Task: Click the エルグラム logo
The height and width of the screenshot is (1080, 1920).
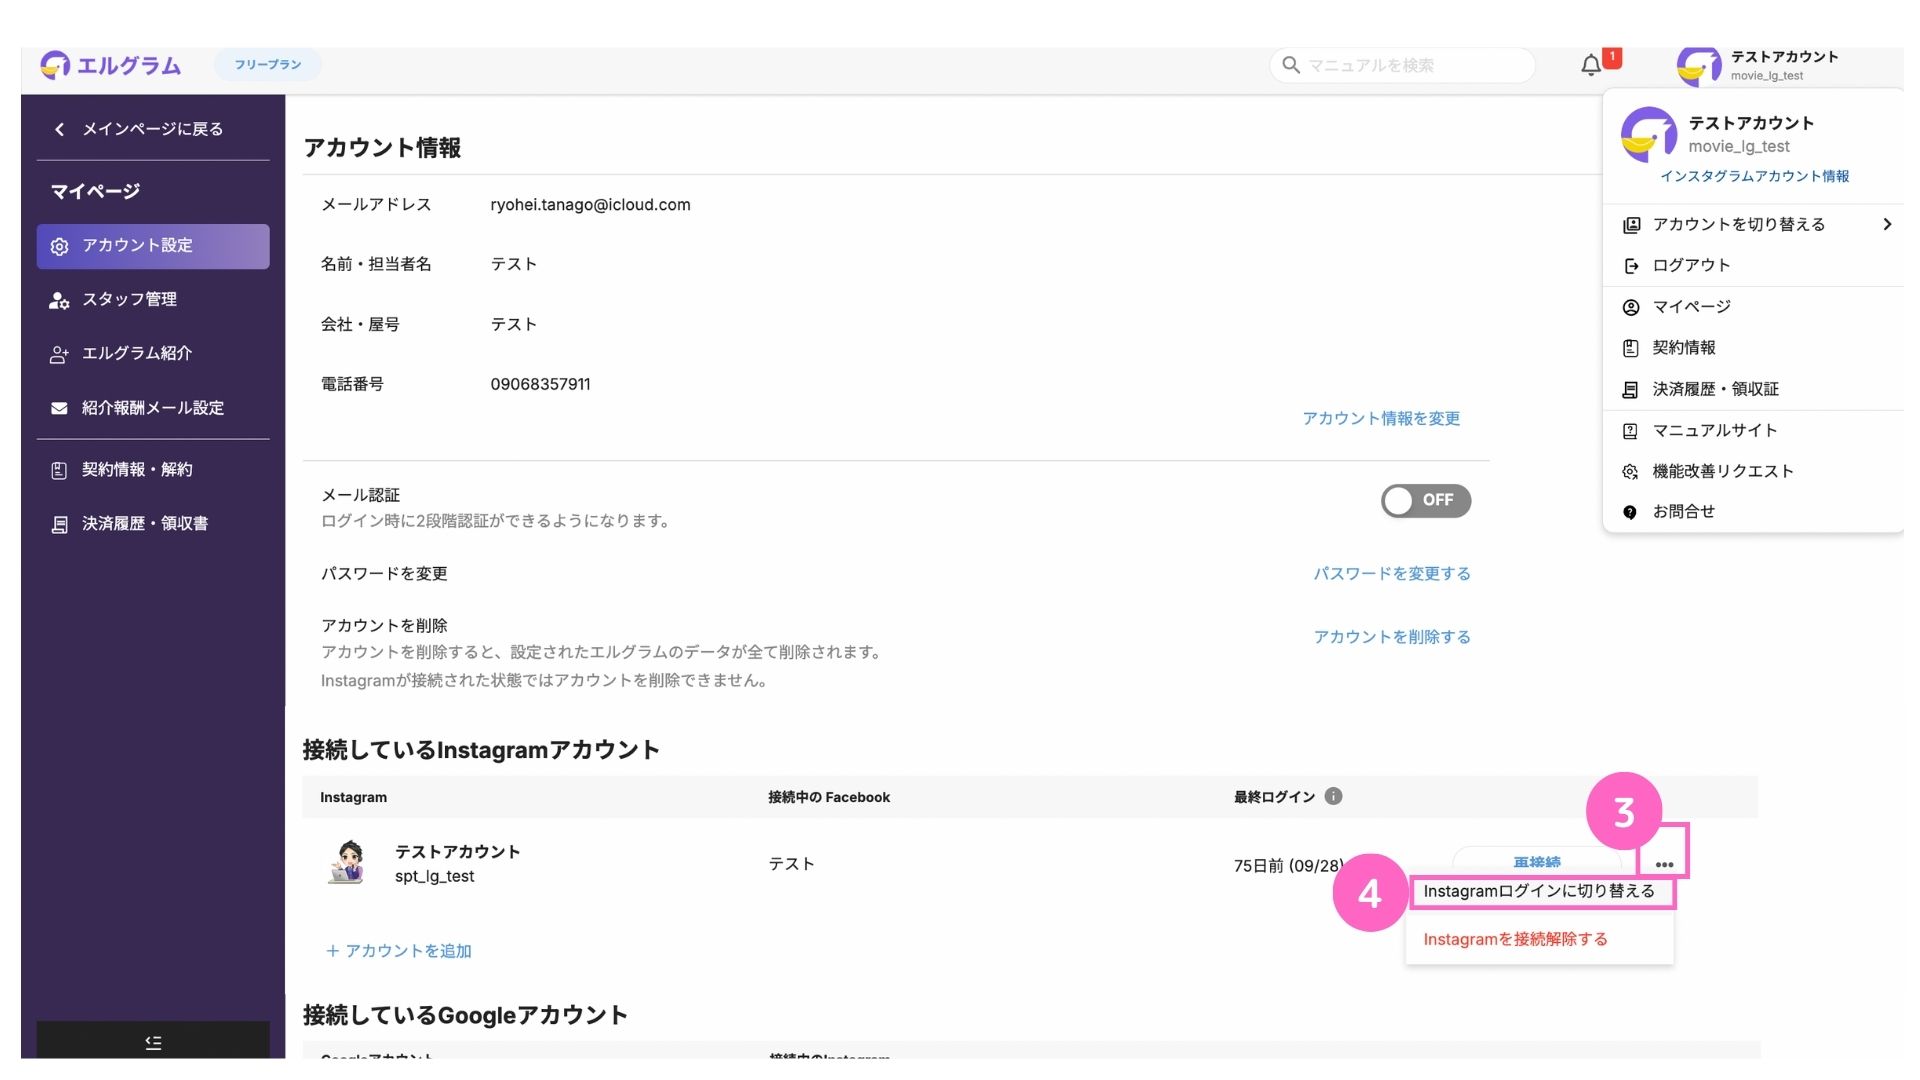Action: [x=111, y=65]
